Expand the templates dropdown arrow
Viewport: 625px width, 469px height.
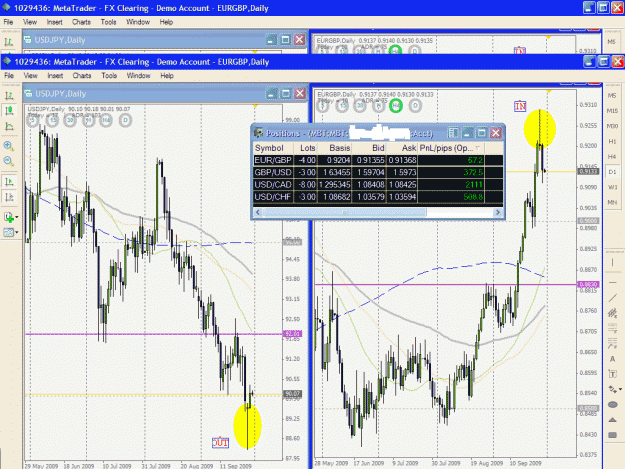click(17, 233)
